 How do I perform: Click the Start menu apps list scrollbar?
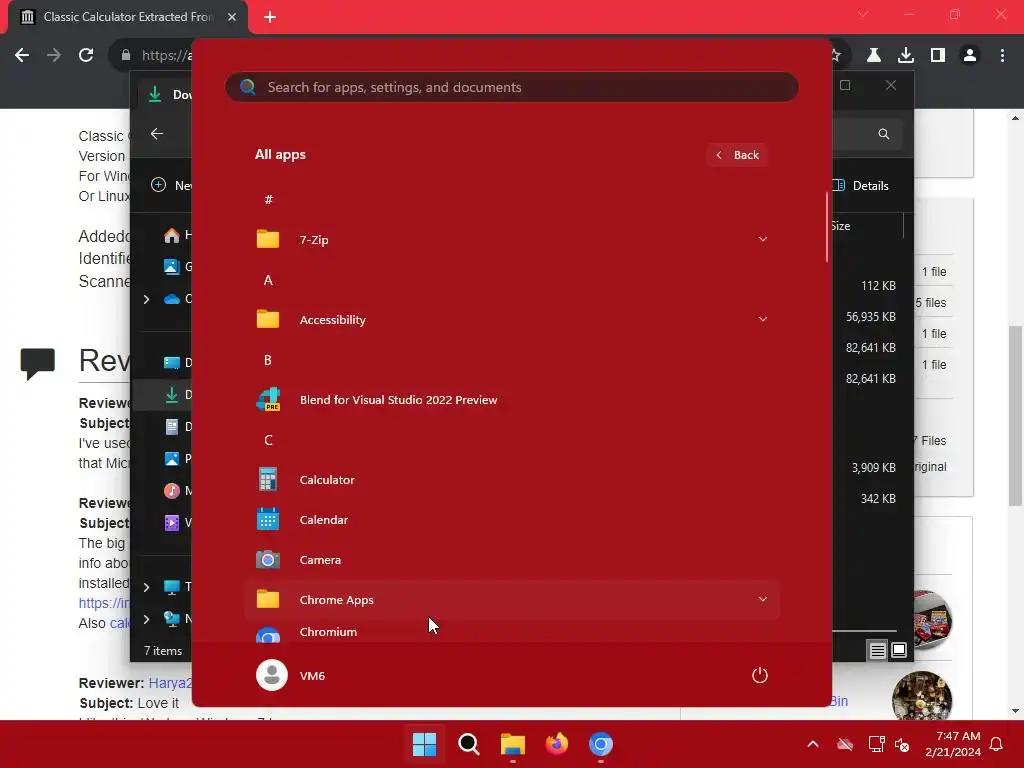point(827,227)
